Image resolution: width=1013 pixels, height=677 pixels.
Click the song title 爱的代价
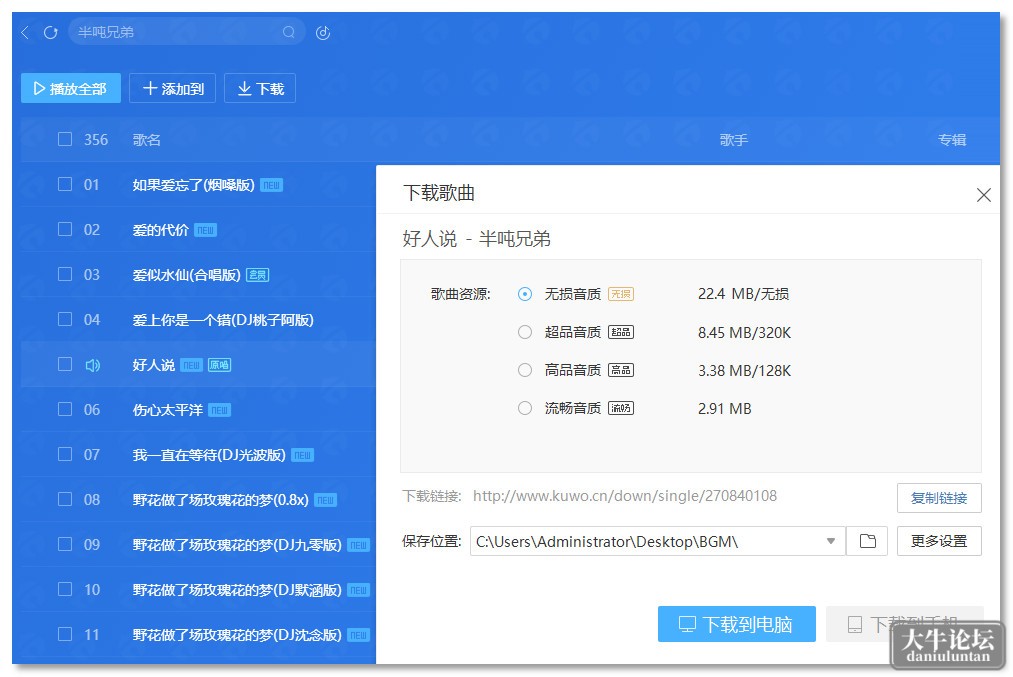click(x=160, y=230)
